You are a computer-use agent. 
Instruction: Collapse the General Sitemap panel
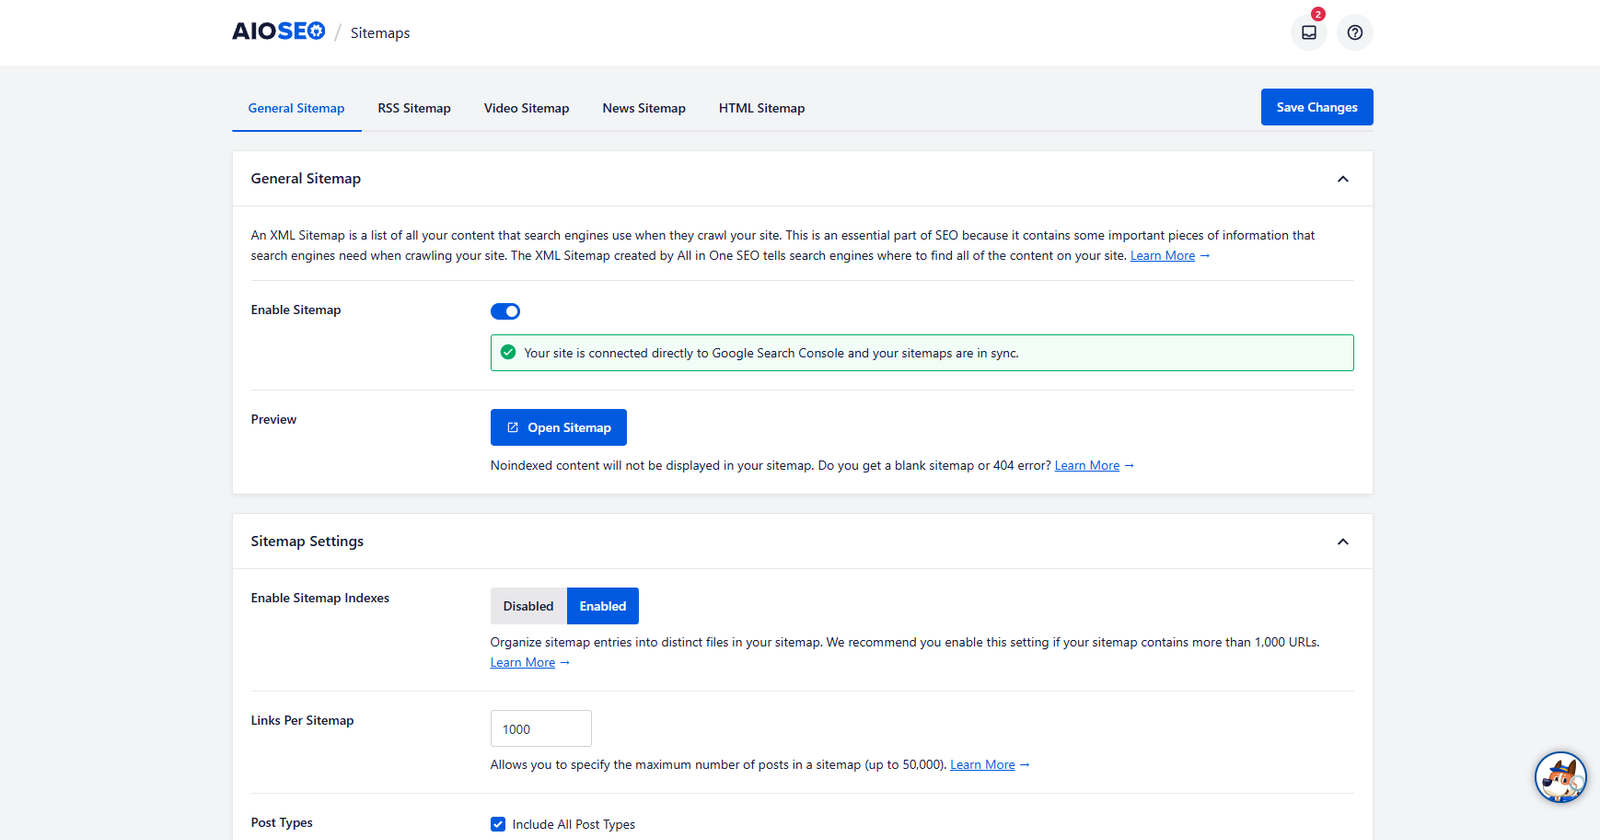point(1342,179)
